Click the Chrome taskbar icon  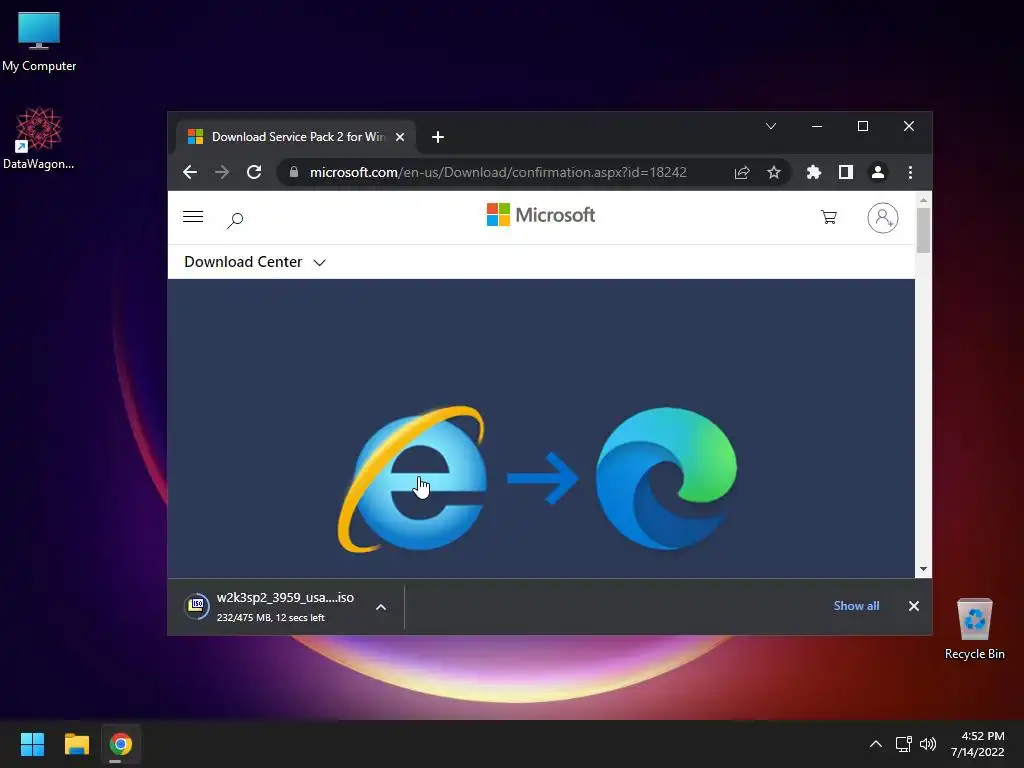[x=121, y=744]
